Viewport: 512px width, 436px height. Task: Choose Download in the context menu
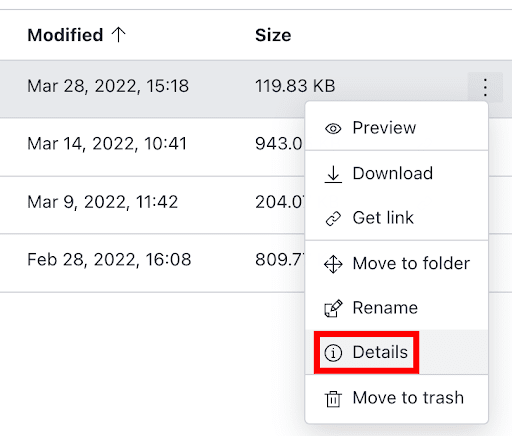point(397,173)
